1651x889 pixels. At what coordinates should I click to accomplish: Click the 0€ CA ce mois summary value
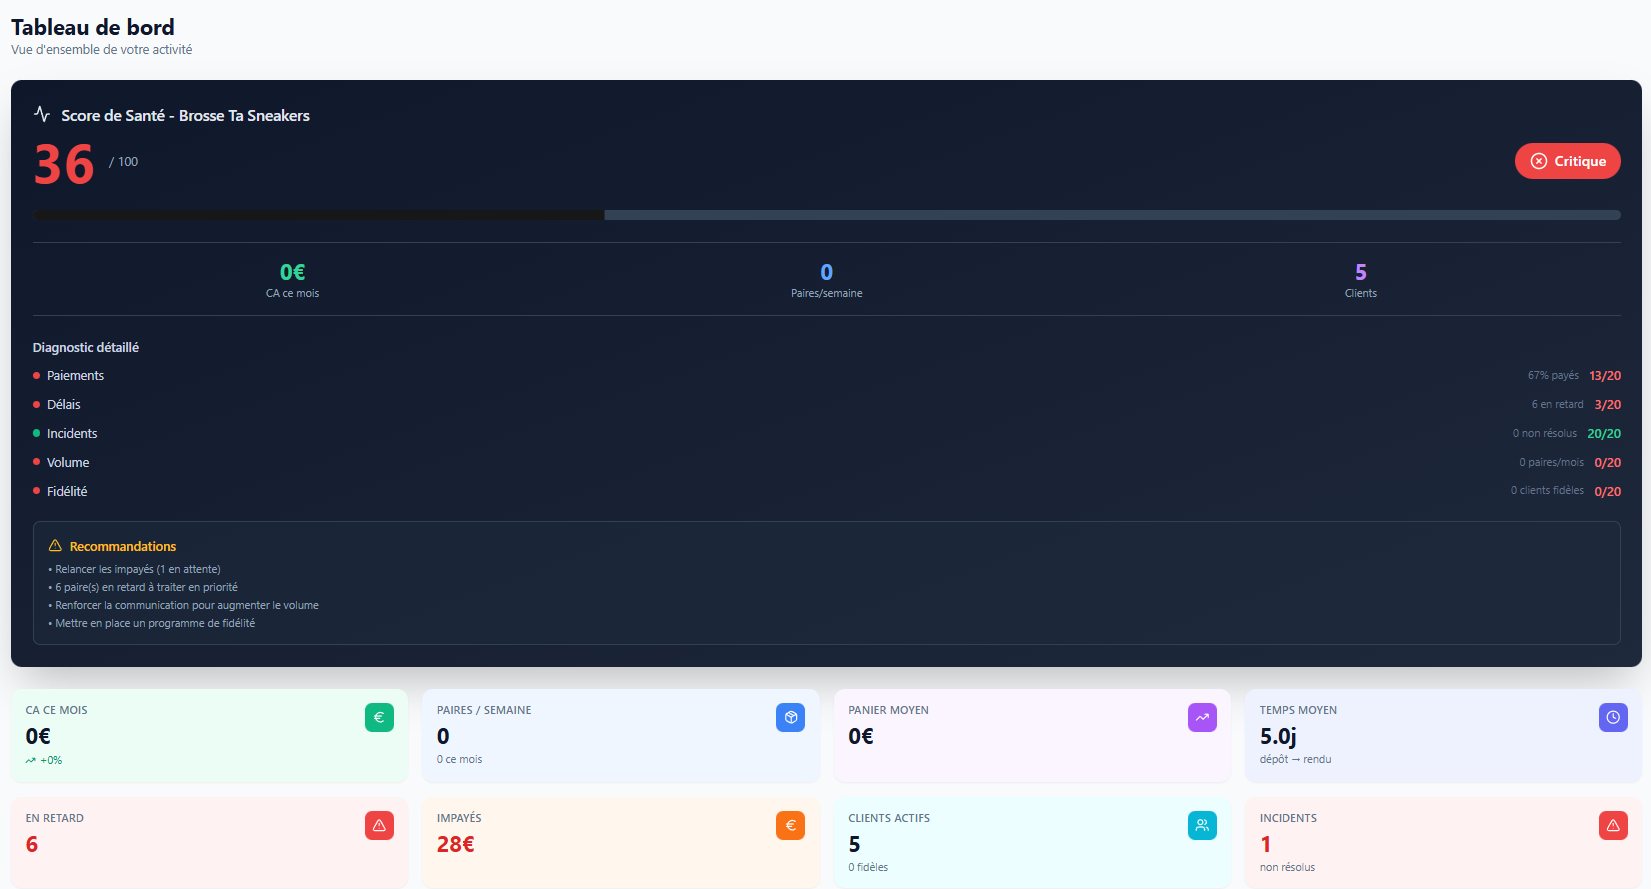[292, 272]
